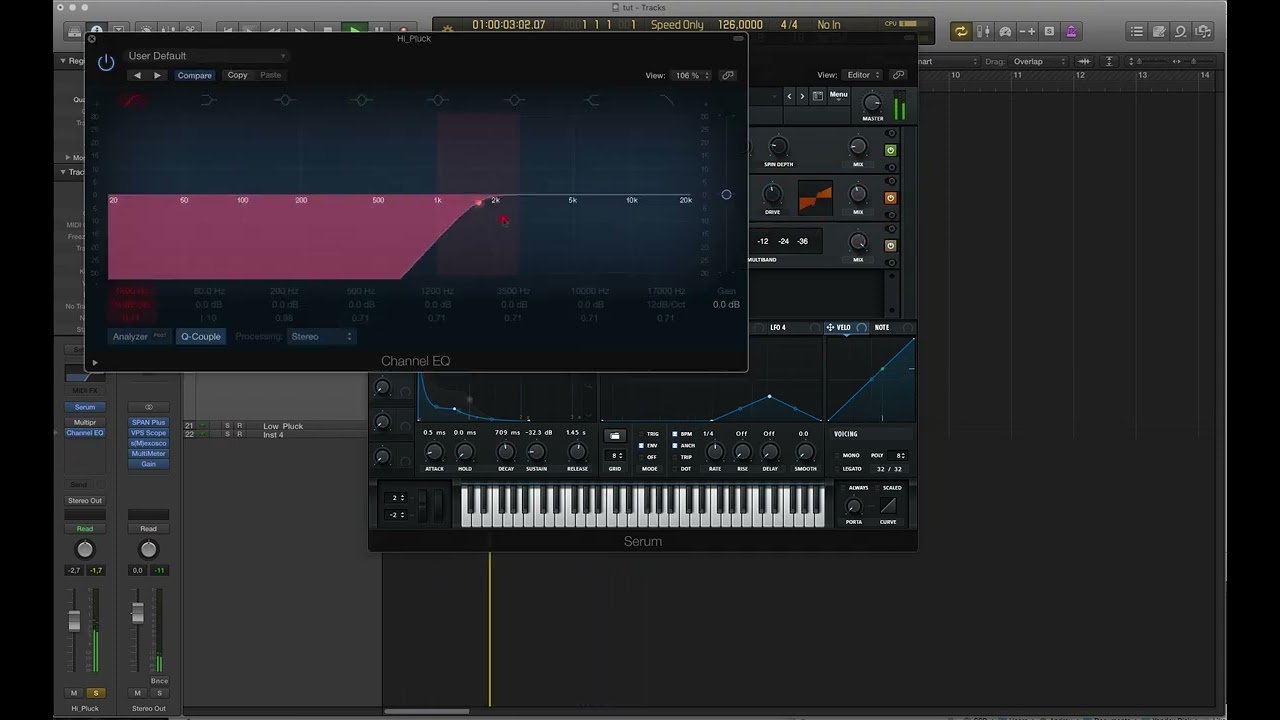1280x720 pixels.
Task: Select the VELO tab in Serum
Action: (843, 328)
